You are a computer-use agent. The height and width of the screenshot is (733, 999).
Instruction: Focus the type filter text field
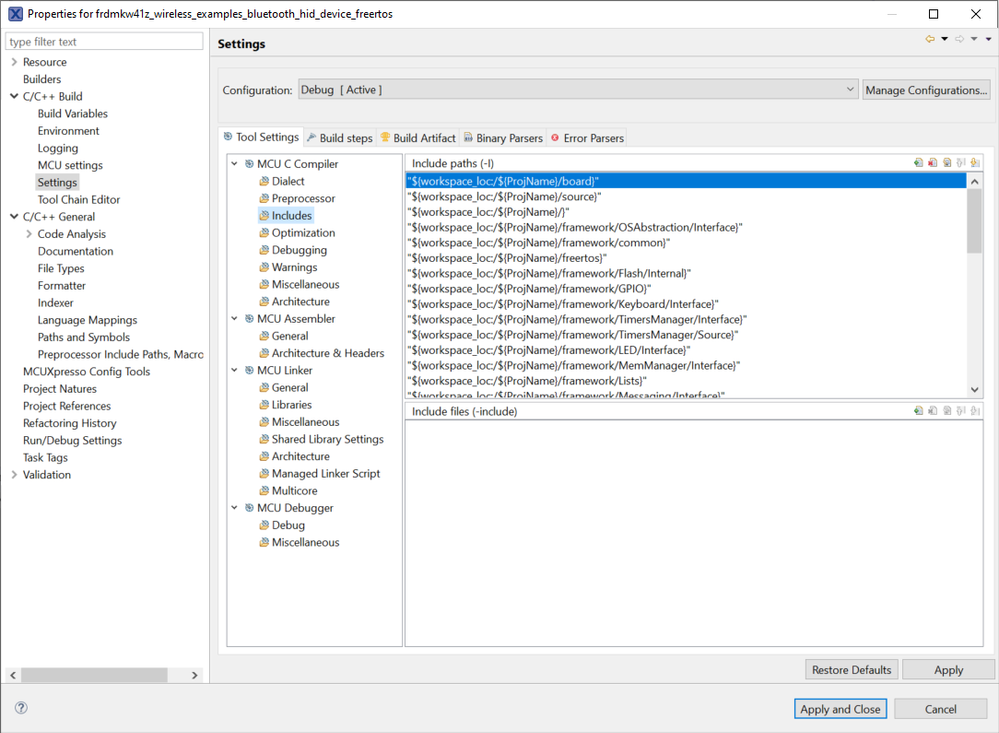pyautogui.click(x=104, y=41)
